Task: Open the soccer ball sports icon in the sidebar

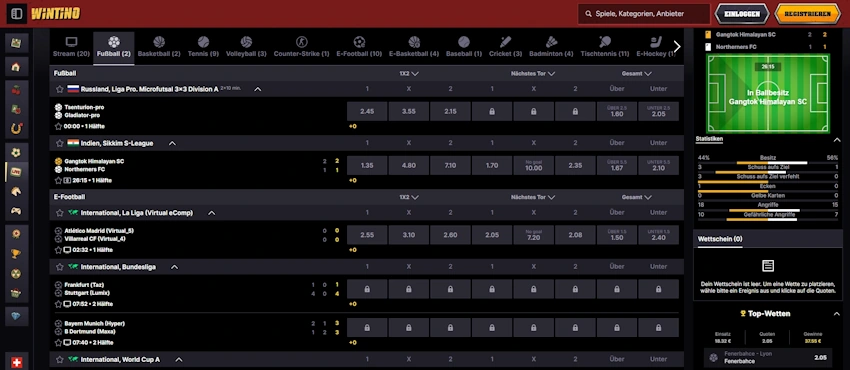Action: point(16,152)
